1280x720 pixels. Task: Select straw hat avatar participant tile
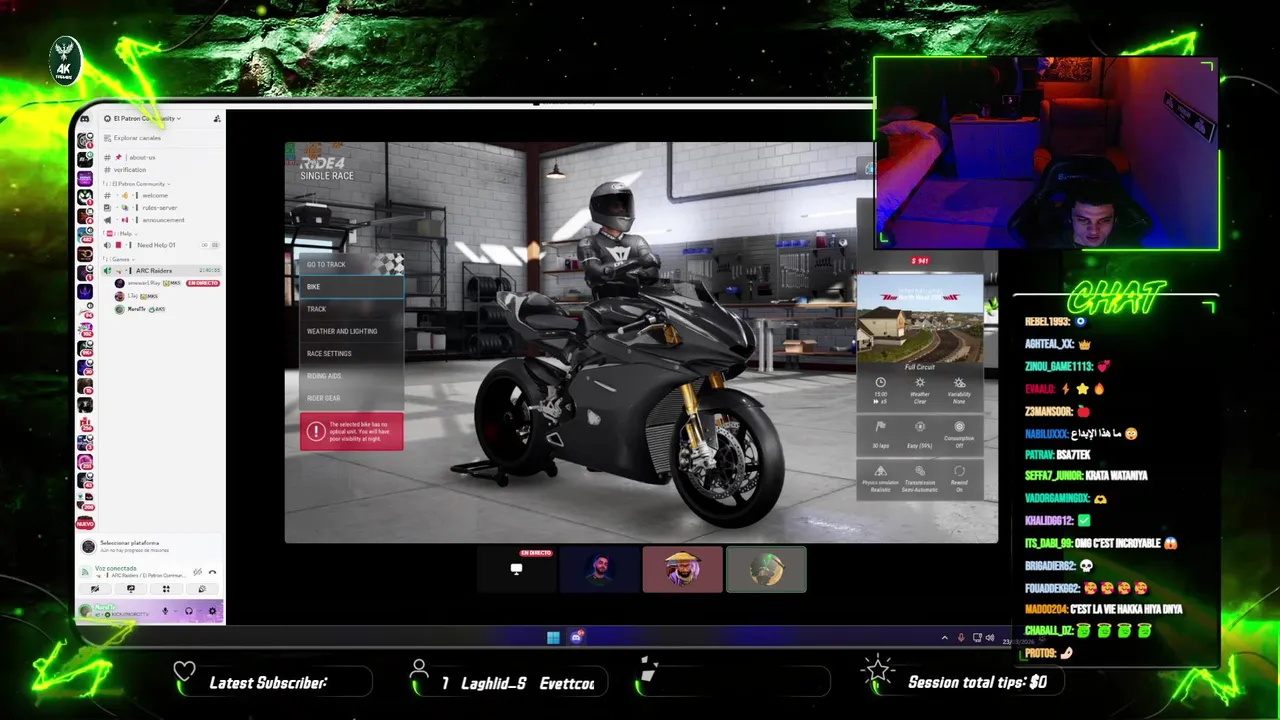click(x=682, y=569)
